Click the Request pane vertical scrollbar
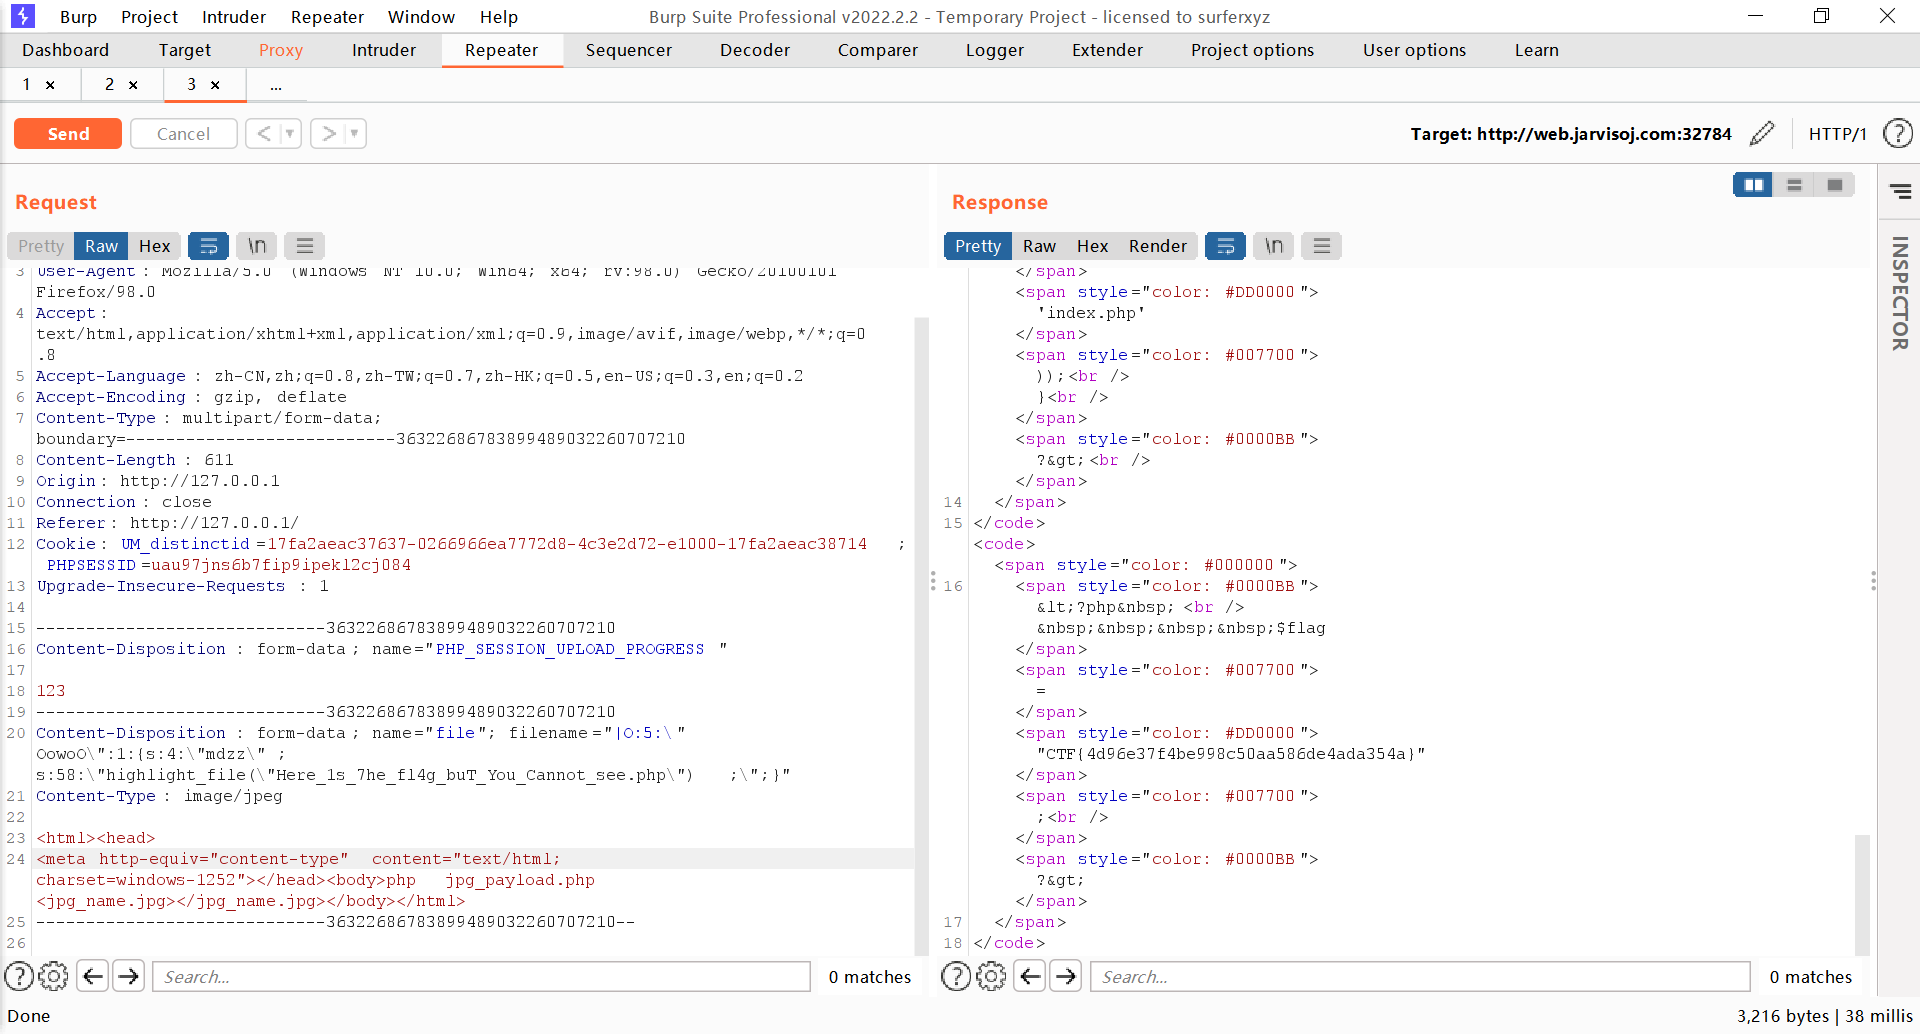1920x1034 pixels. pos(922,636)
